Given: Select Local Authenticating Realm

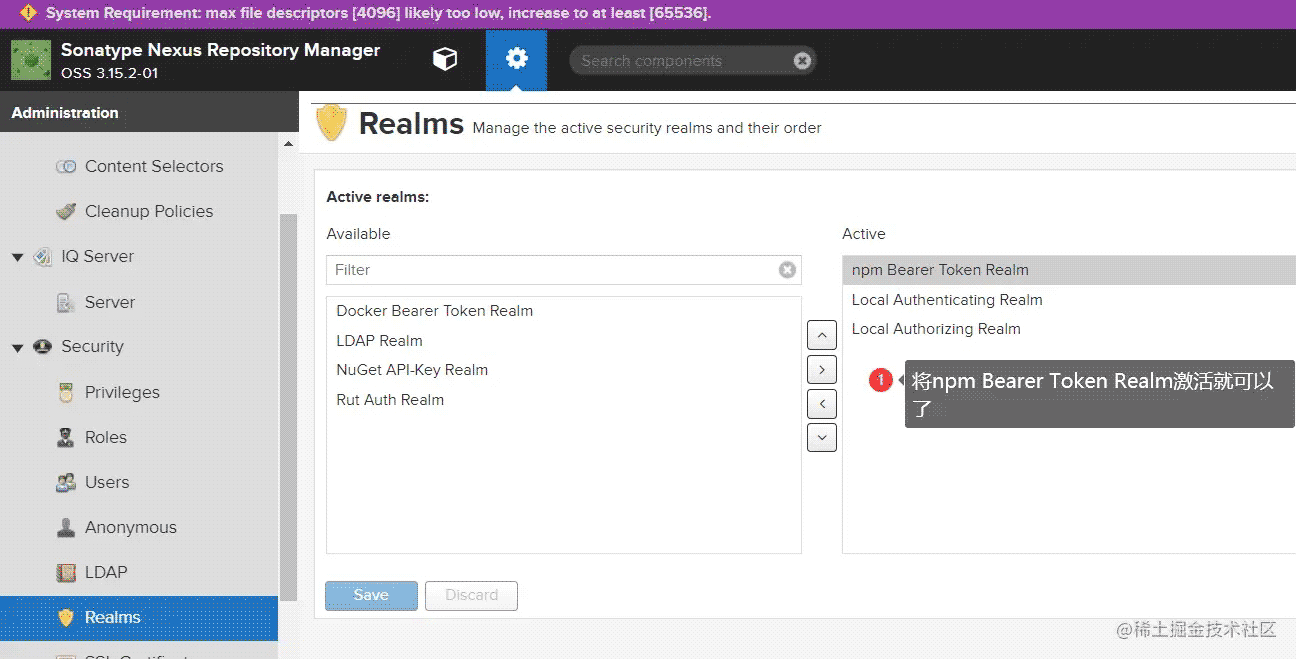Looking at the screenshot, I should pyautogui.click(x=1069, y=300).
